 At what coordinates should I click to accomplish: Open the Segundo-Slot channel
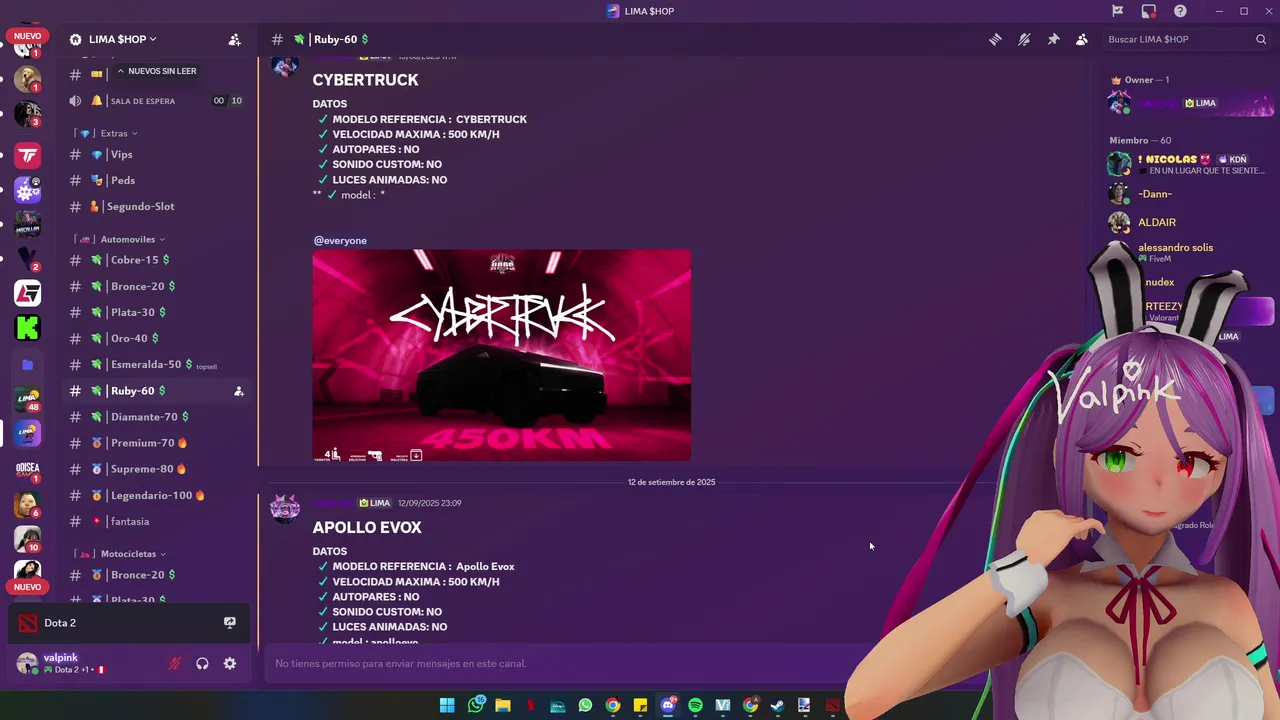(156, 206)
